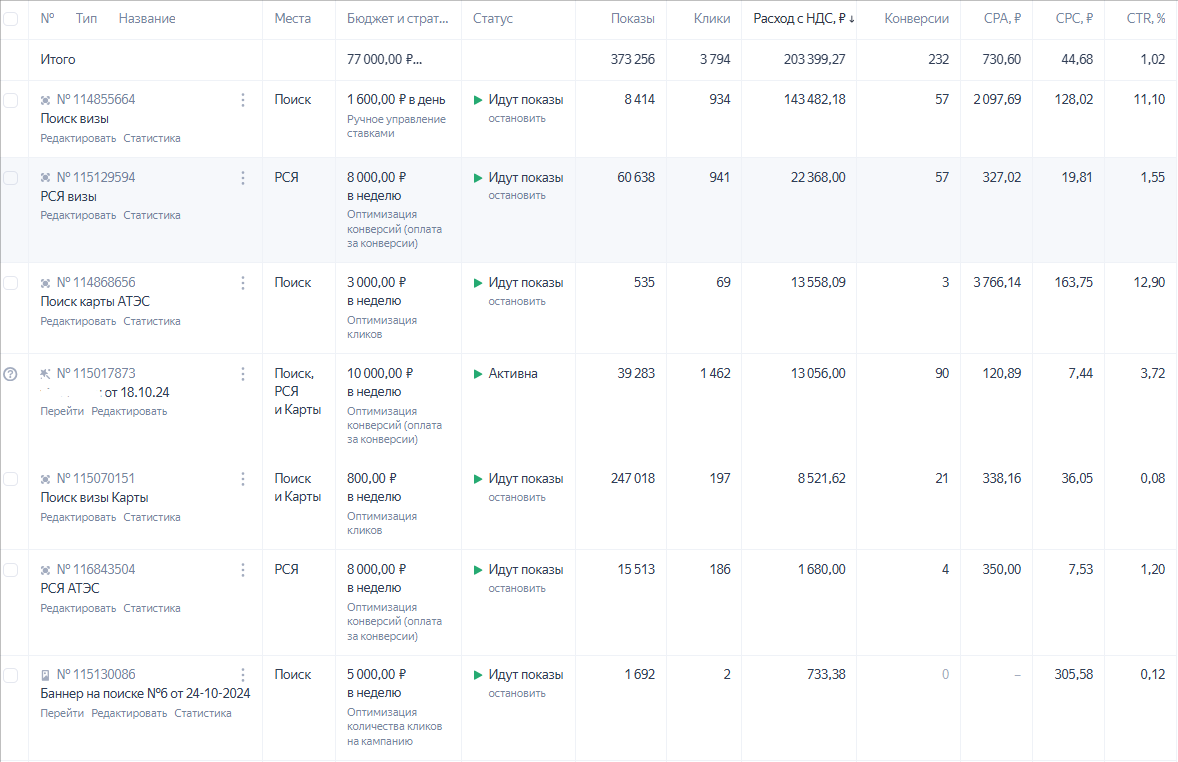1178x762 pixels.
Task: Follow the Перейти link under campaign 115017873
Action: tap(62, 412)
